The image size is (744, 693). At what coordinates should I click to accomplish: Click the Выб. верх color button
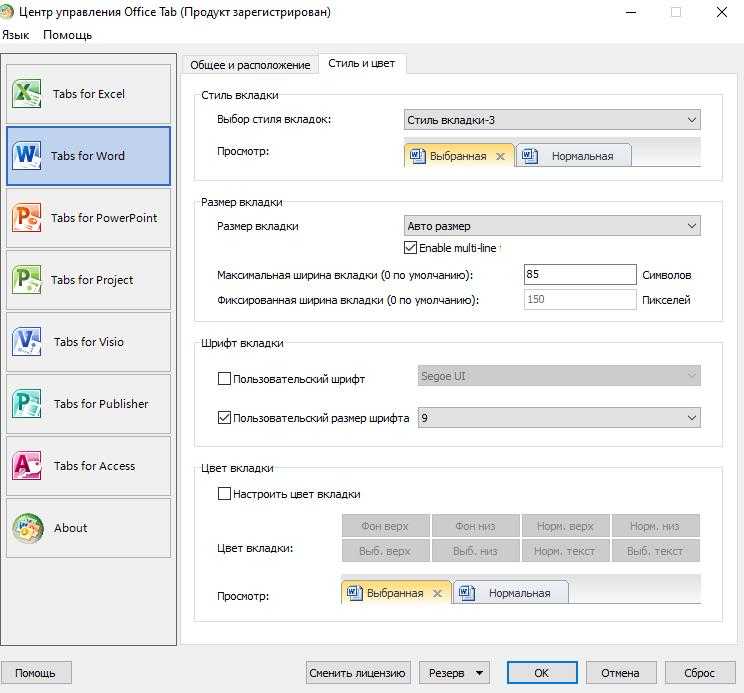[x=385, y=551]
